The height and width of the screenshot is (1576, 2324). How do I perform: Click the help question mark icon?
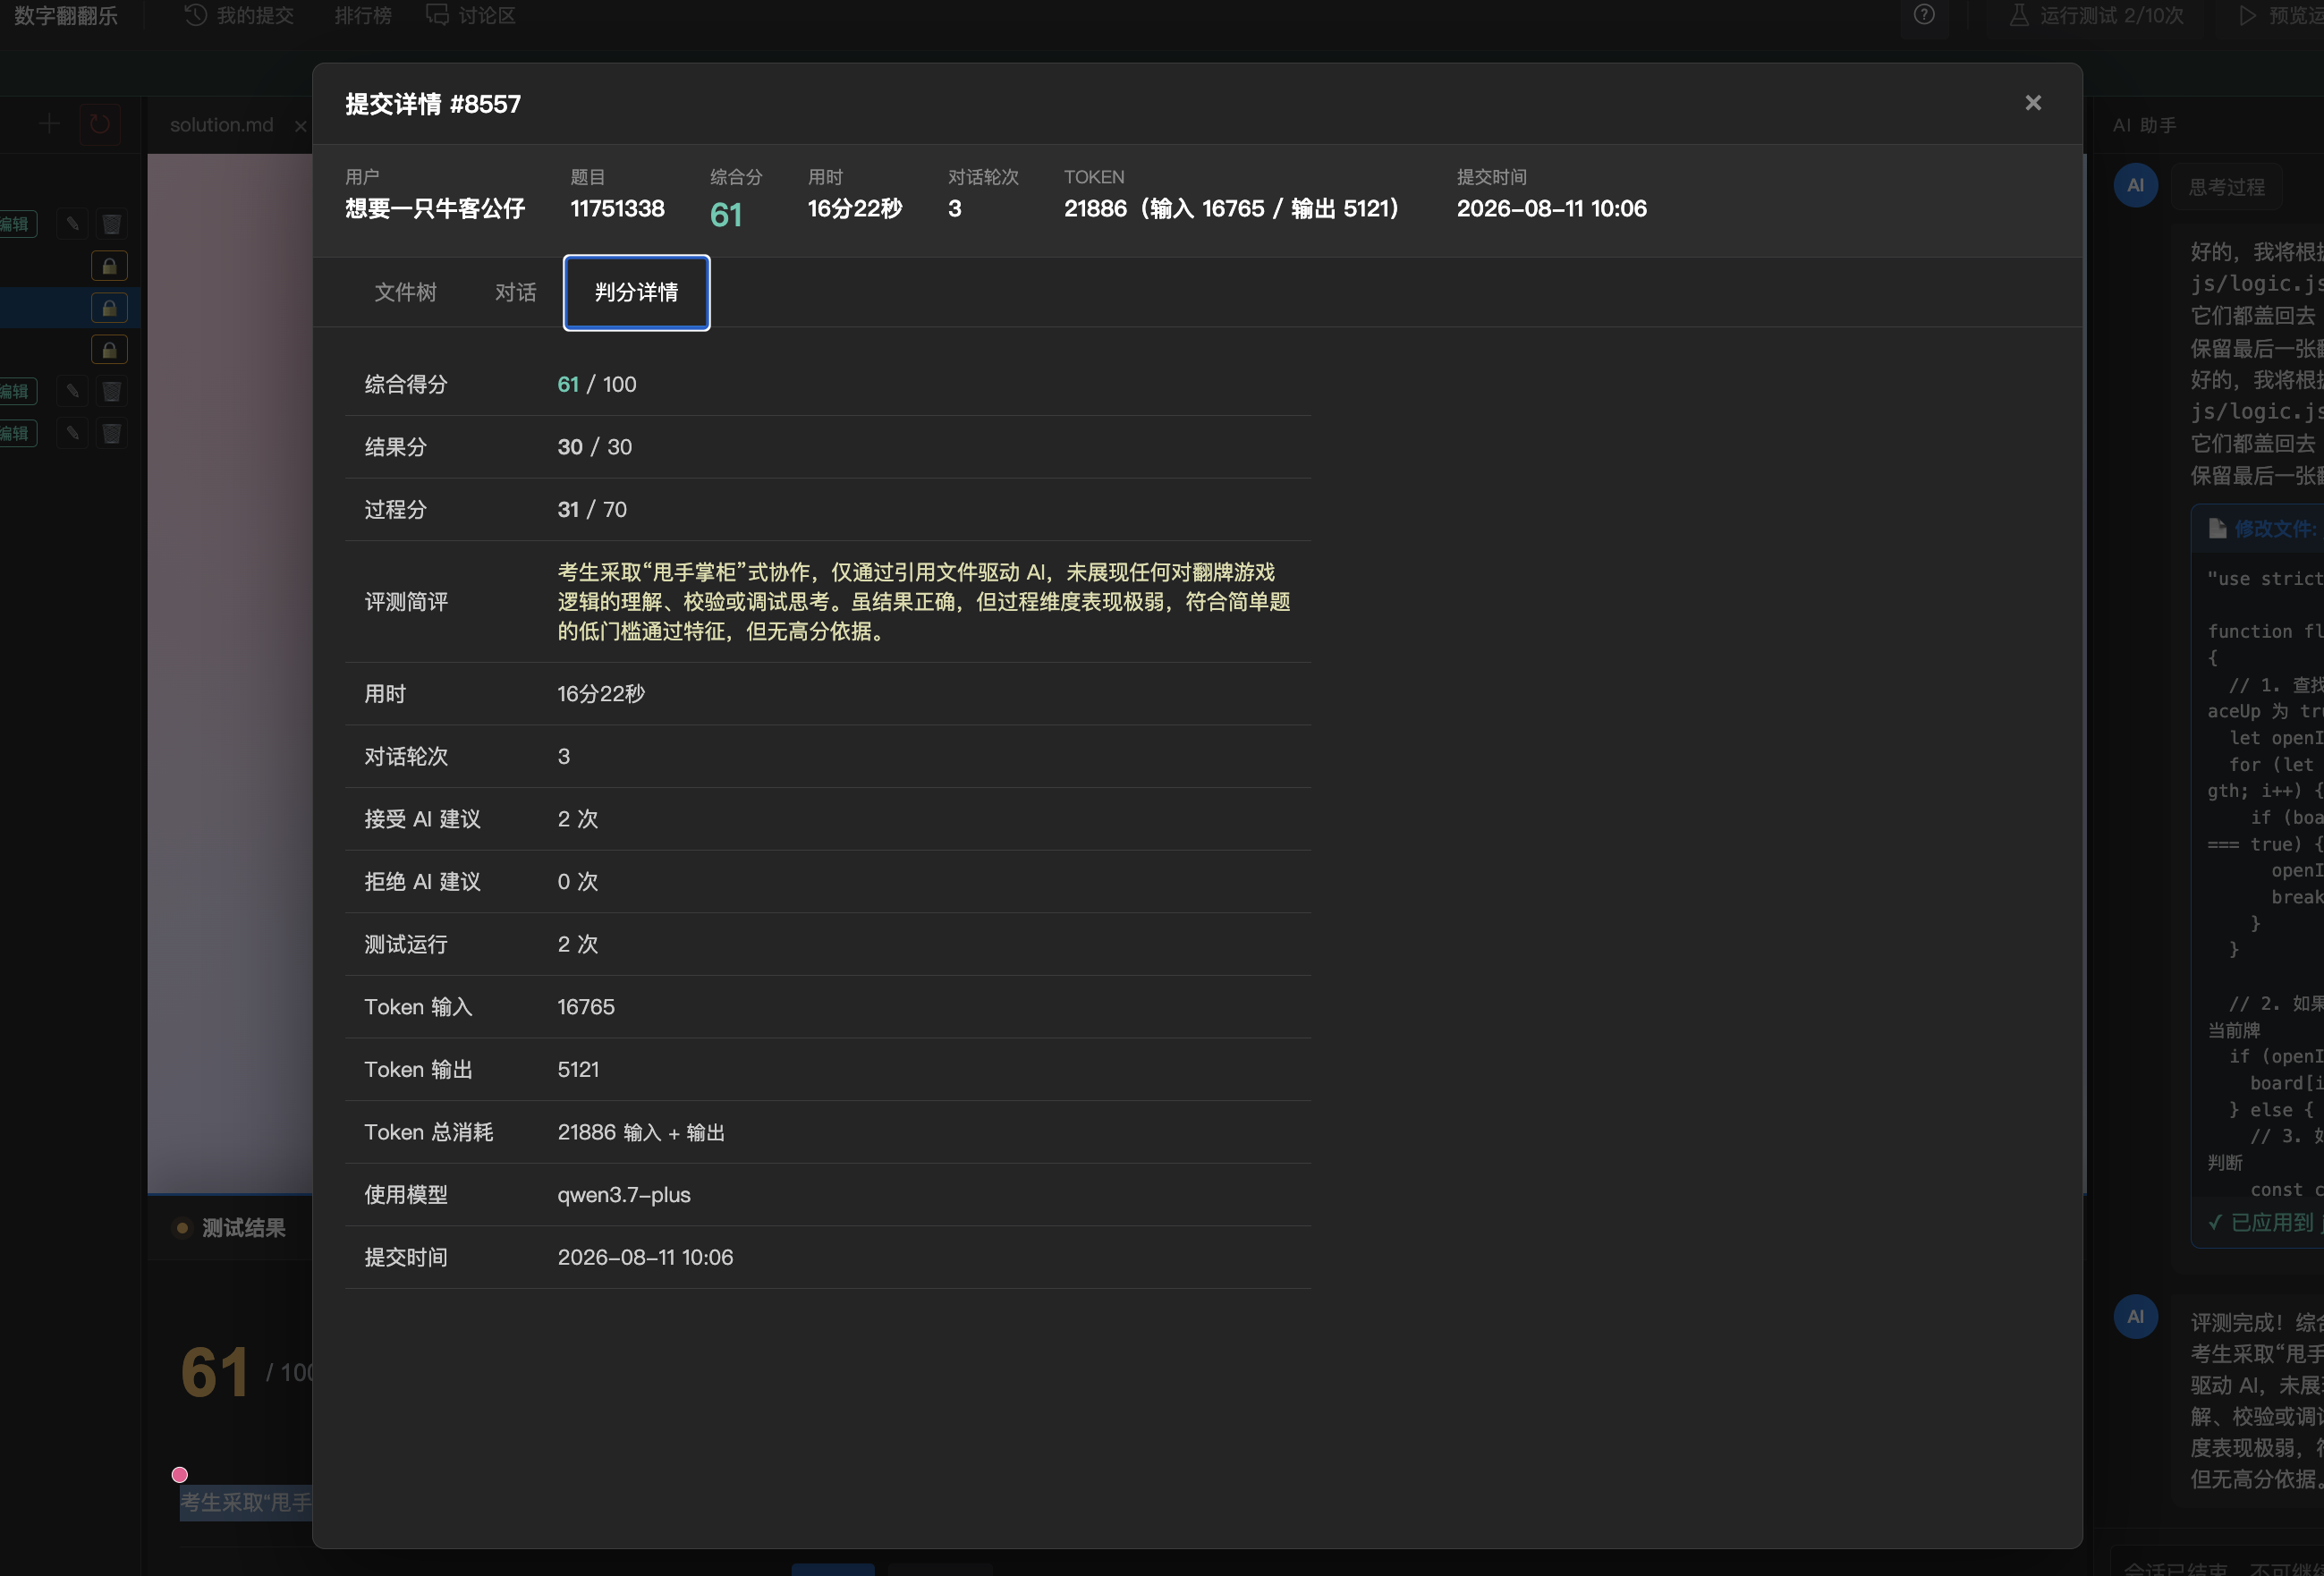1924,15
